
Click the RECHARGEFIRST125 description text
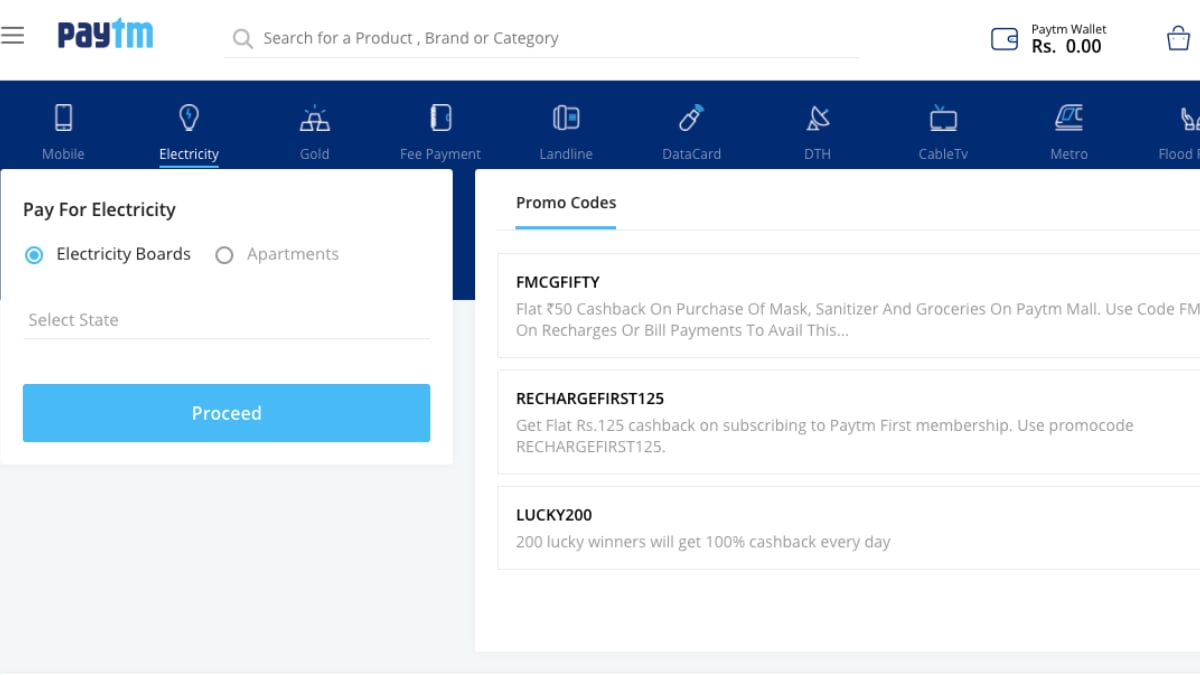coord(825,436)
